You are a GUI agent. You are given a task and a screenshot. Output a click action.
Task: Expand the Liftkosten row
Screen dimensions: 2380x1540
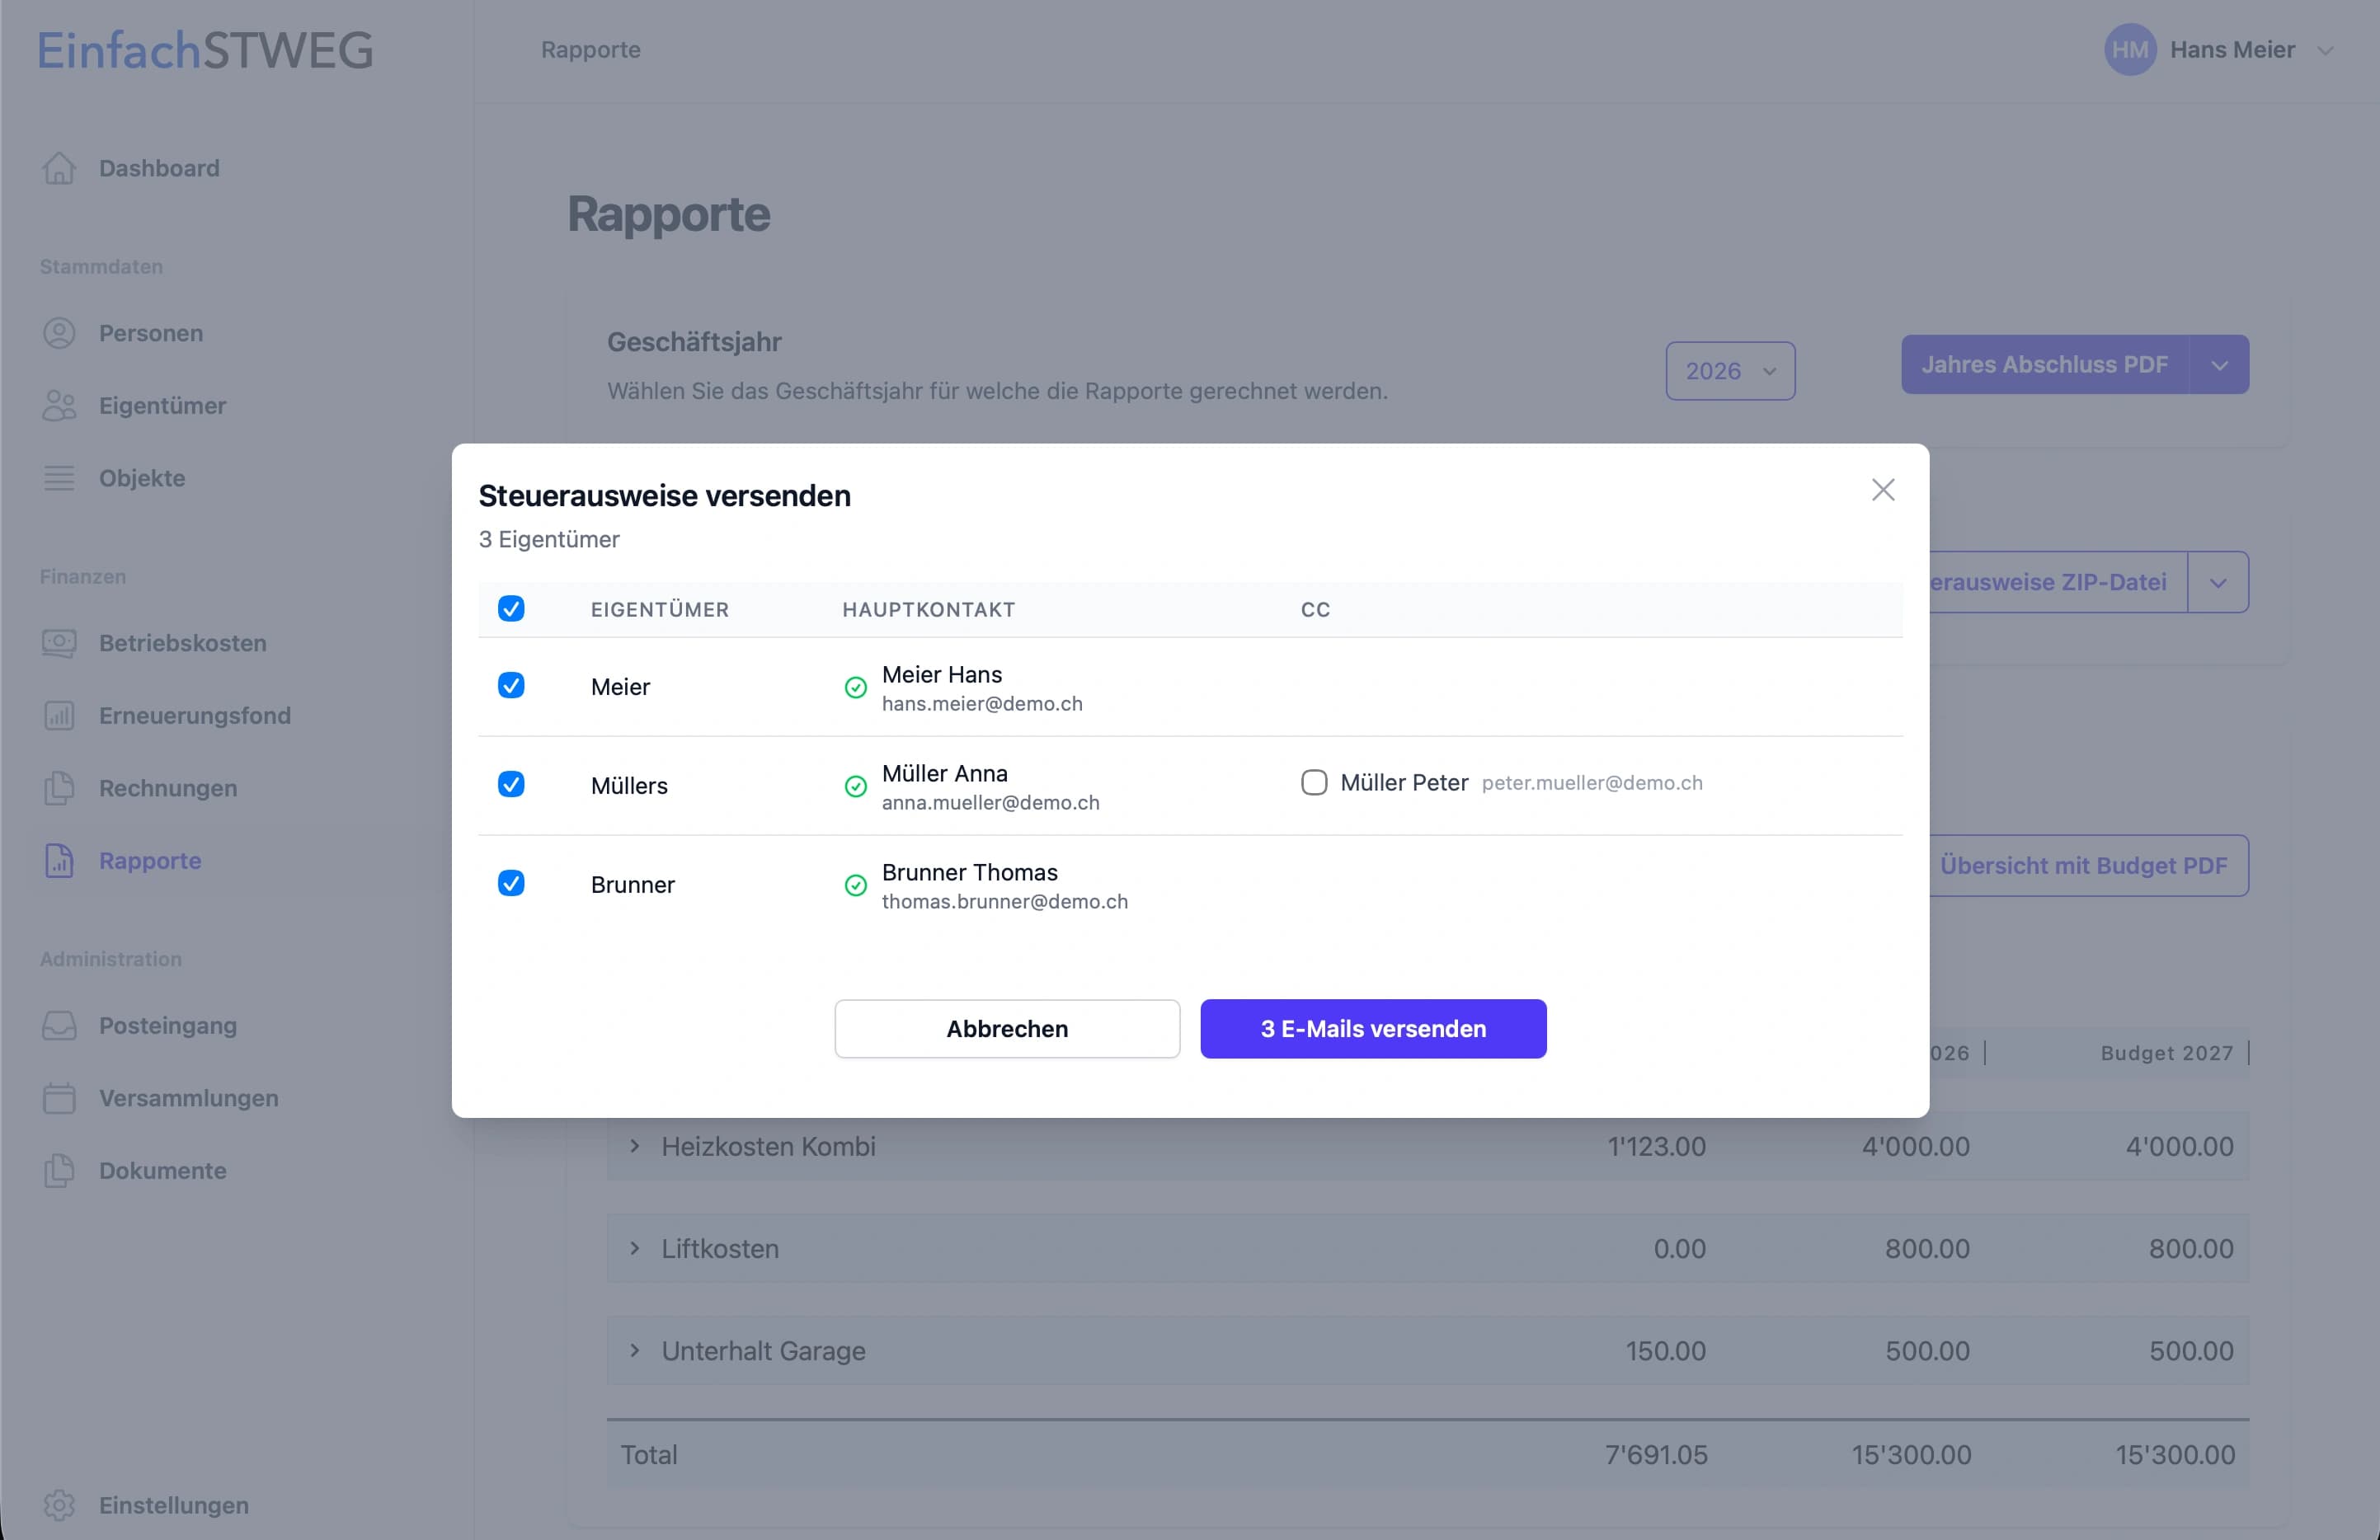[x=634, y=1248]
